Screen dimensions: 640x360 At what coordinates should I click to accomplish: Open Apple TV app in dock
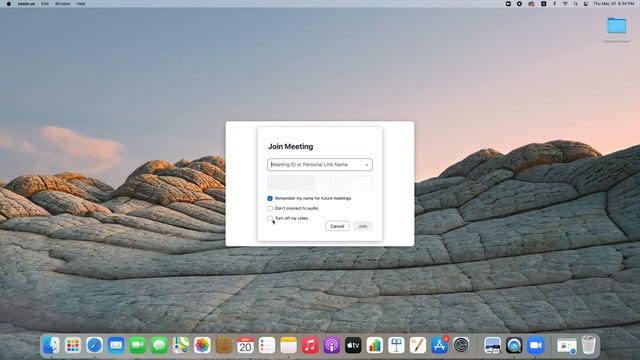(x=353, y=345)
